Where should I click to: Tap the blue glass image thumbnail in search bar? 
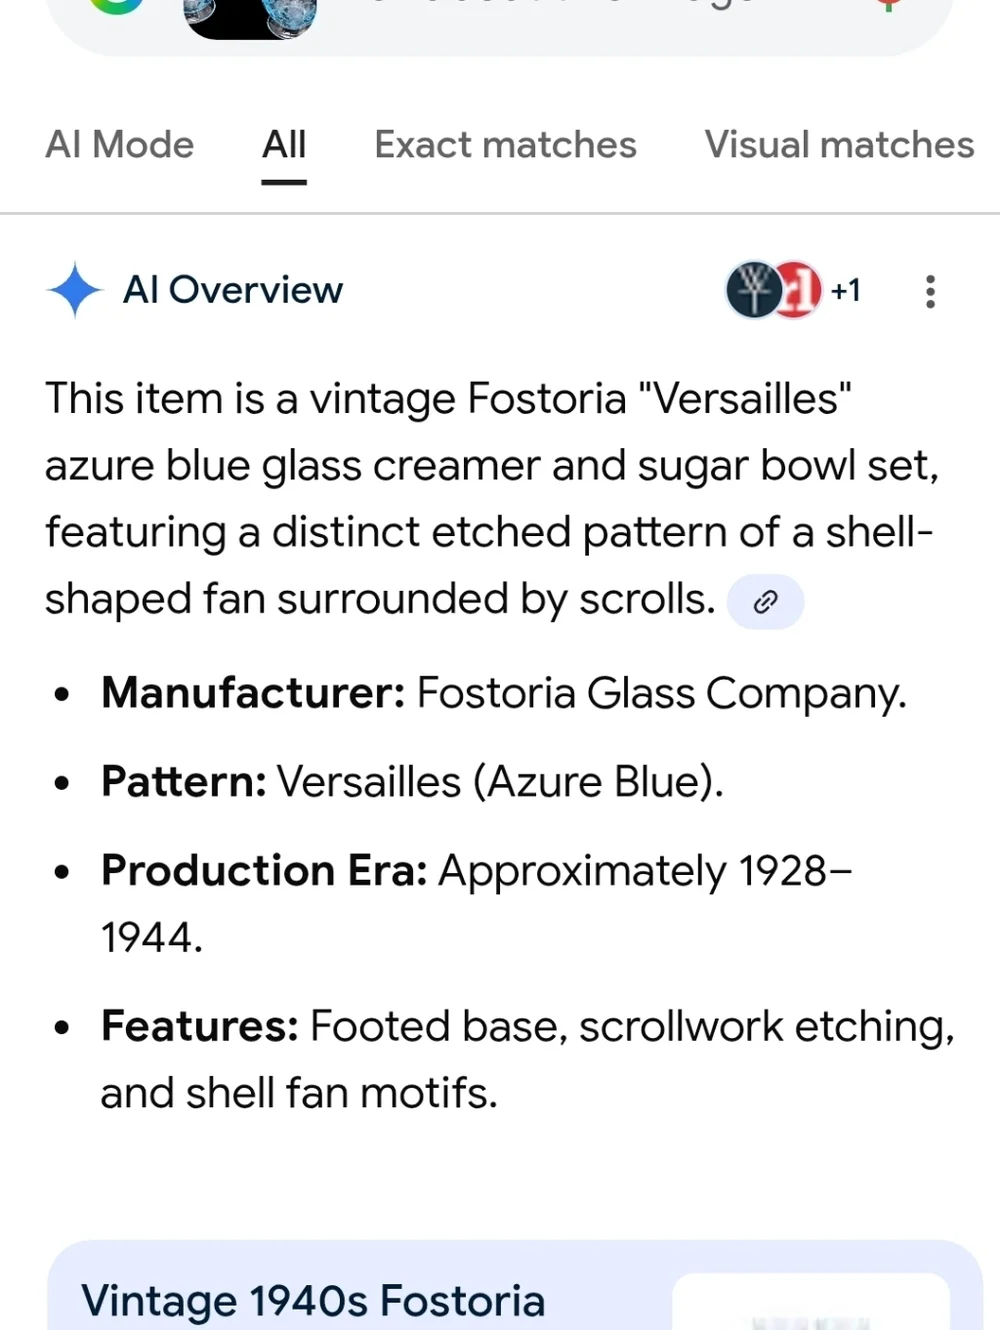(250, 18)
